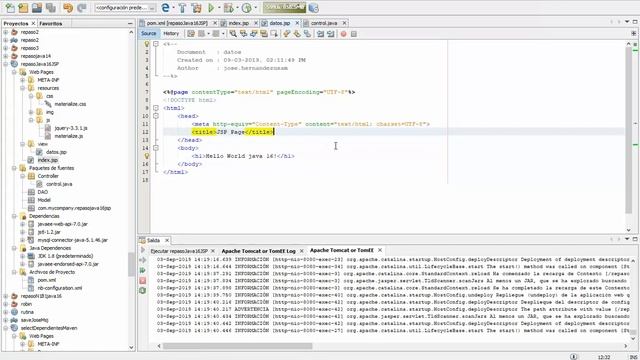The image size is (640, 360).
Task: Select pom.xml under Archivos de Proyecto
Action: [x=47, y=280]
